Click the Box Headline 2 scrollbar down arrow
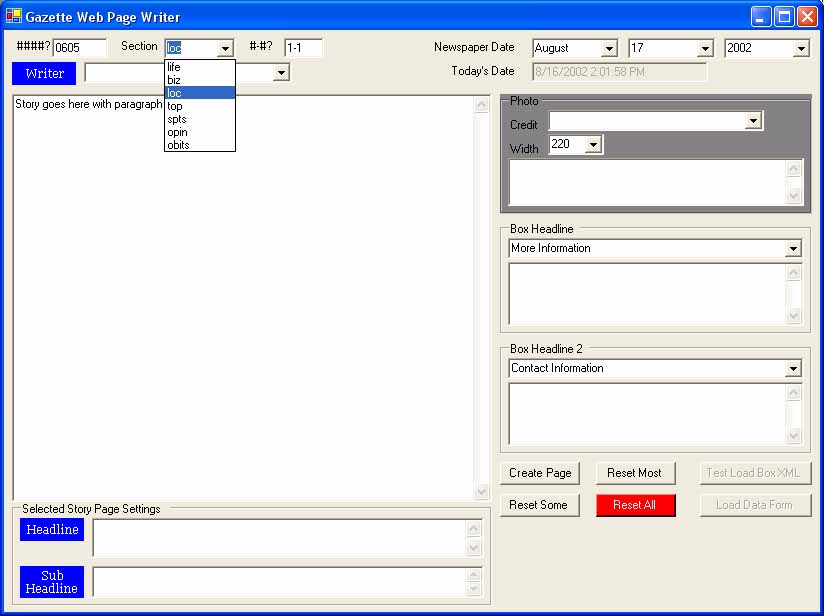Image resolution: width=824 pixels, height=616 pixels. click(x=794, y=436)
